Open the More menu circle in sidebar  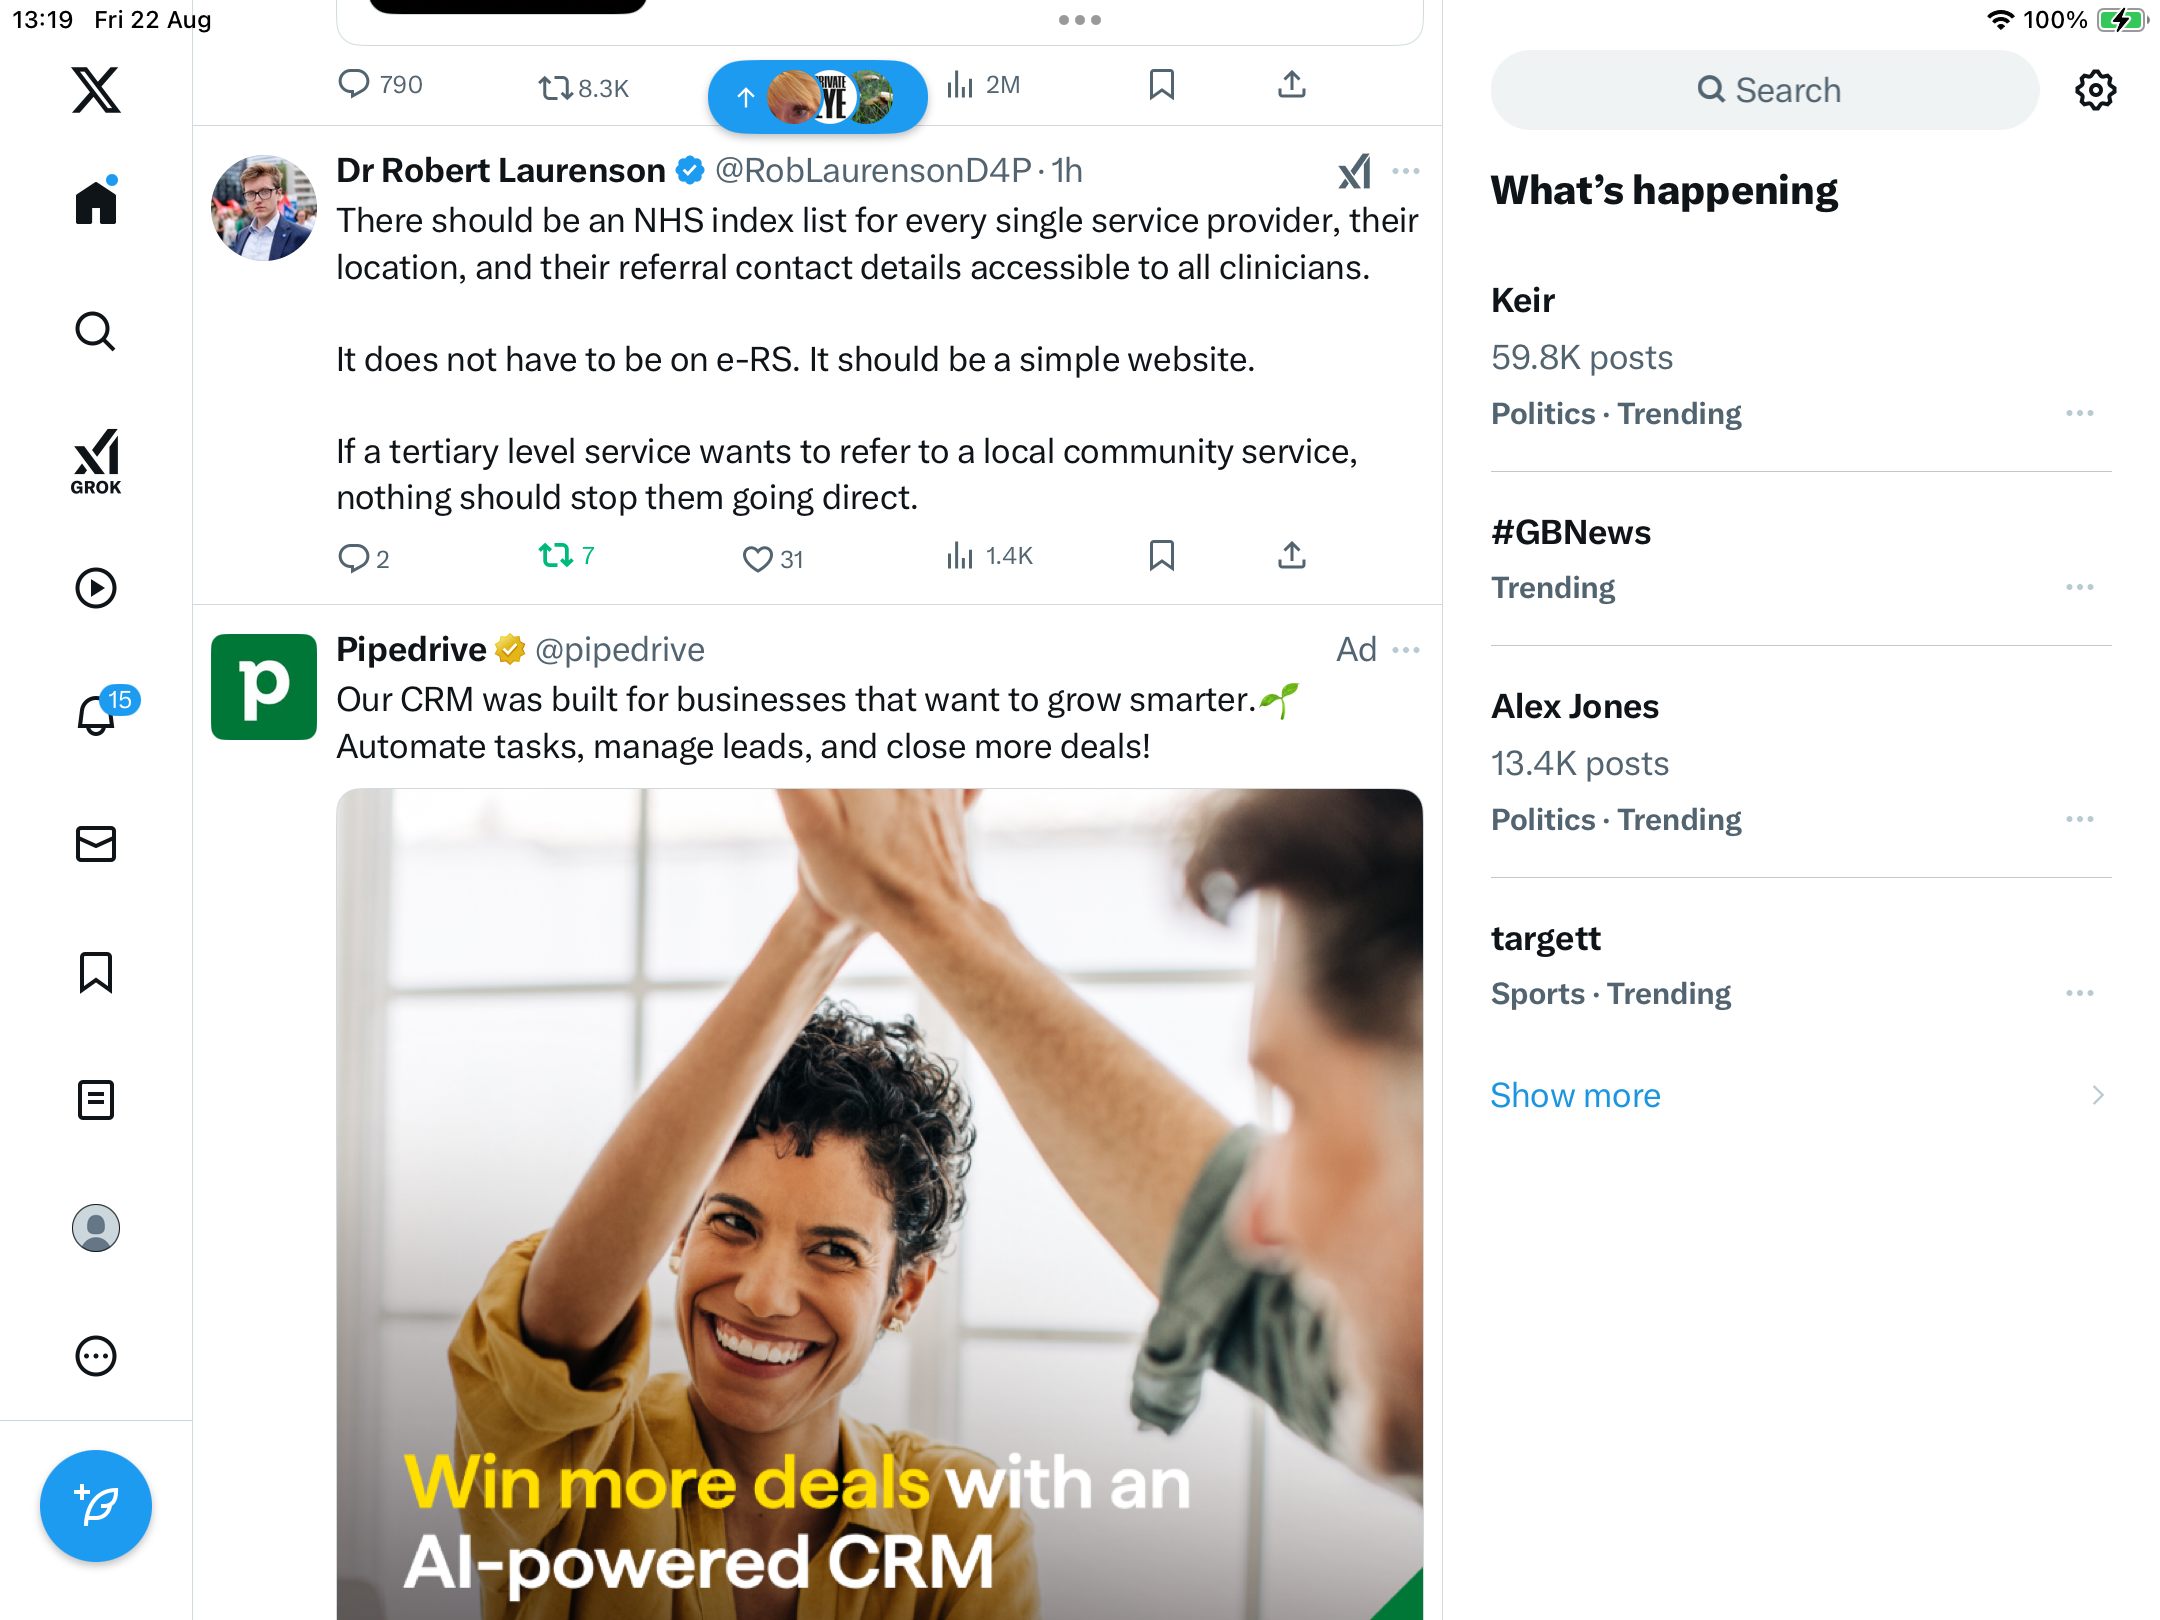tap(96, 1356)
